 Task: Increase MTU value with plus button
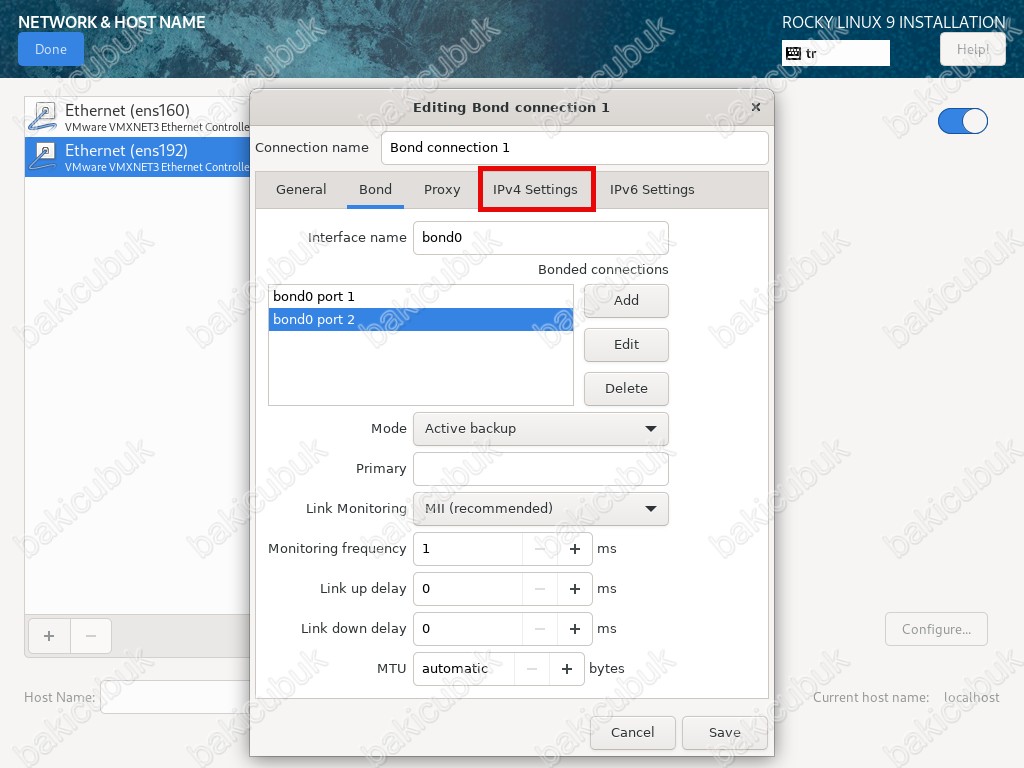pos(566,669)
